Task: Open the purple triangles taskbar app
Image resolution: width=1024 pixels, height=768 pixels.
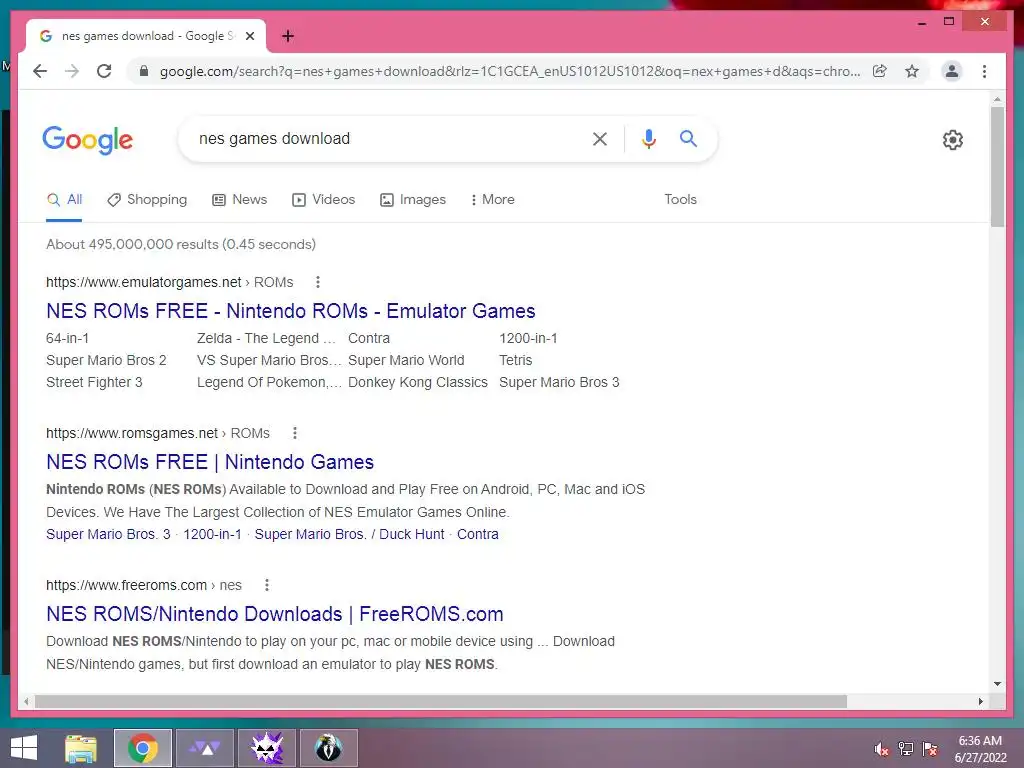Action: pos(205,748)
